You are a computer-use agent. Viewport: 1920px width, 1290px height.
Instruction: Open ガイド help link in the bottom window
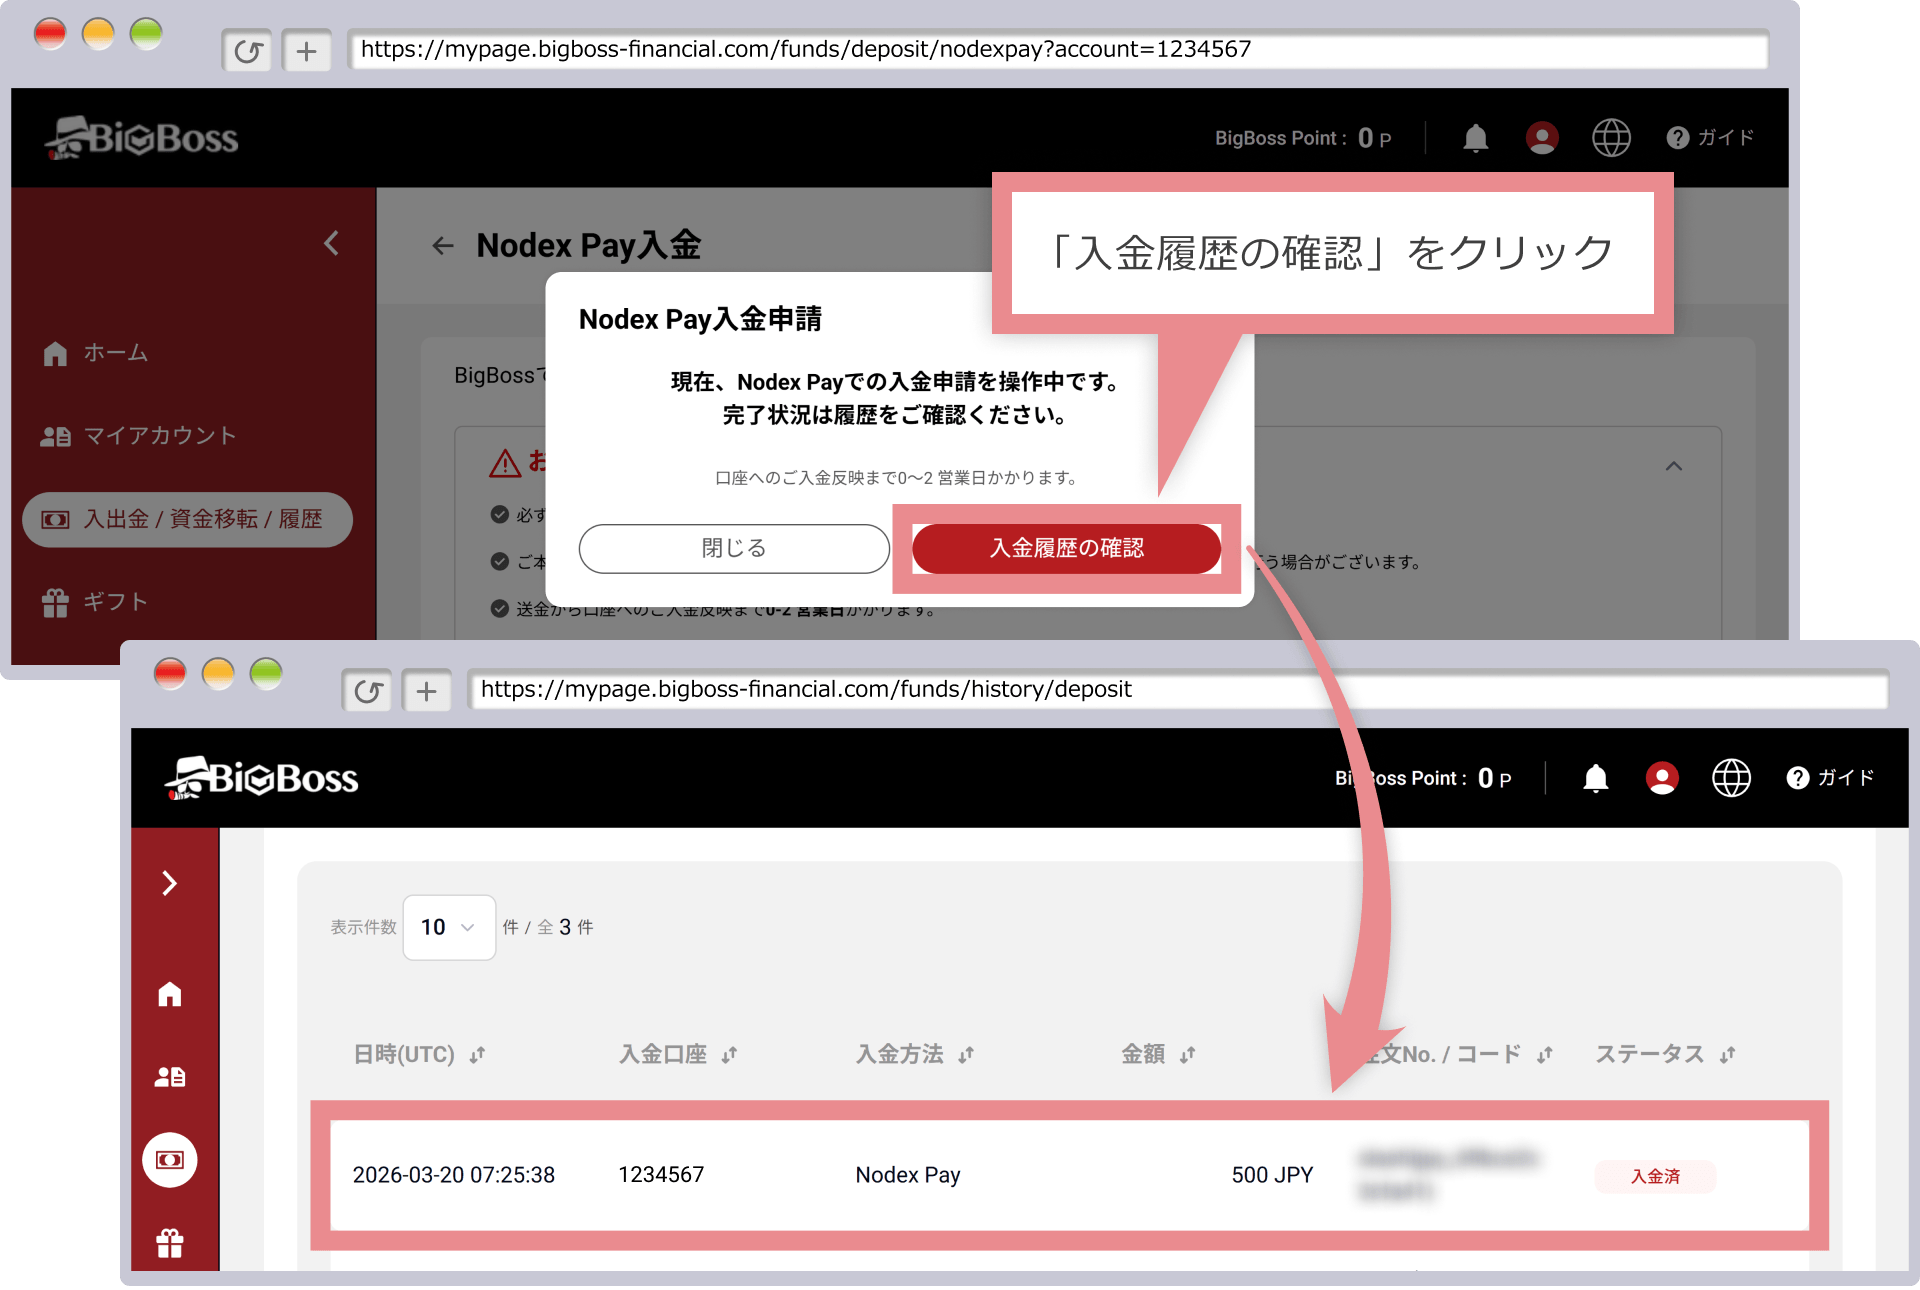point(1830,778)
